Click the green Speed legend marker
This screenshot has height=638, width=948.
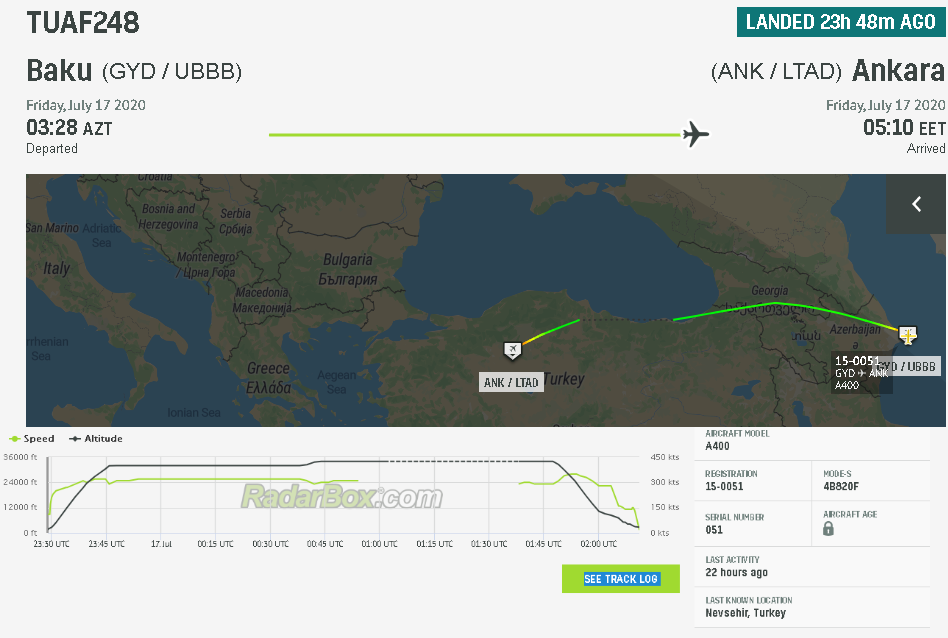[14, 439]
